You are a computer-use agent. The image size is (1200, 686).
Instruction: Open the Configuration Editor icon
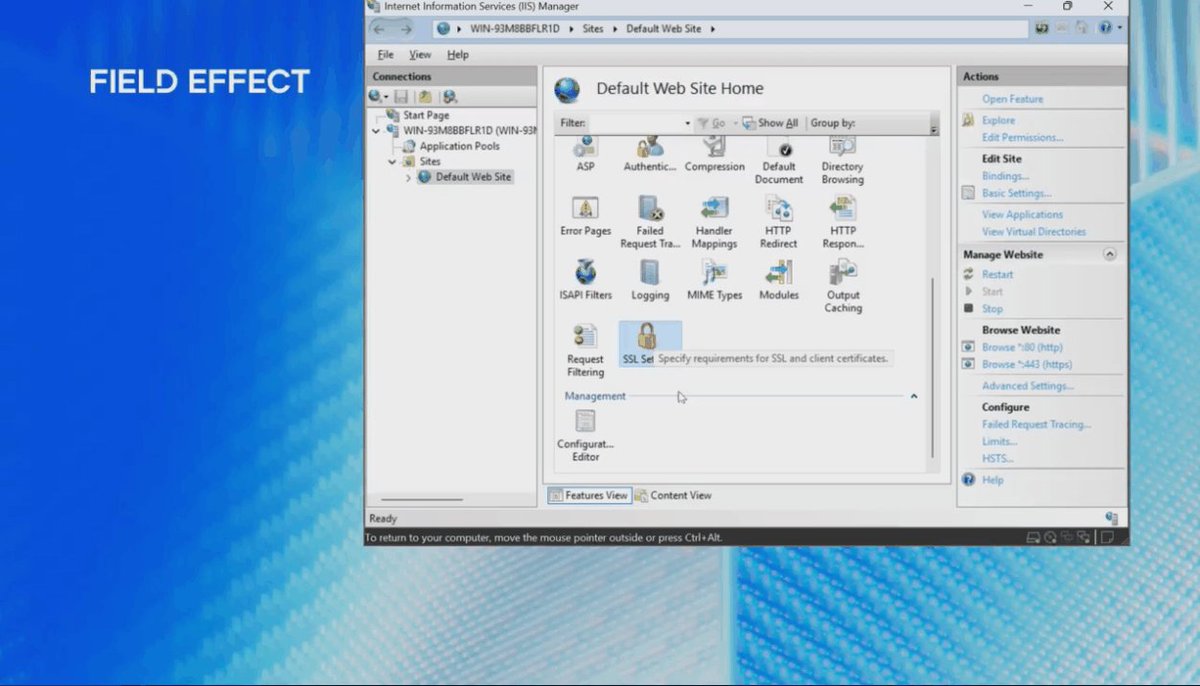point(585,421)
